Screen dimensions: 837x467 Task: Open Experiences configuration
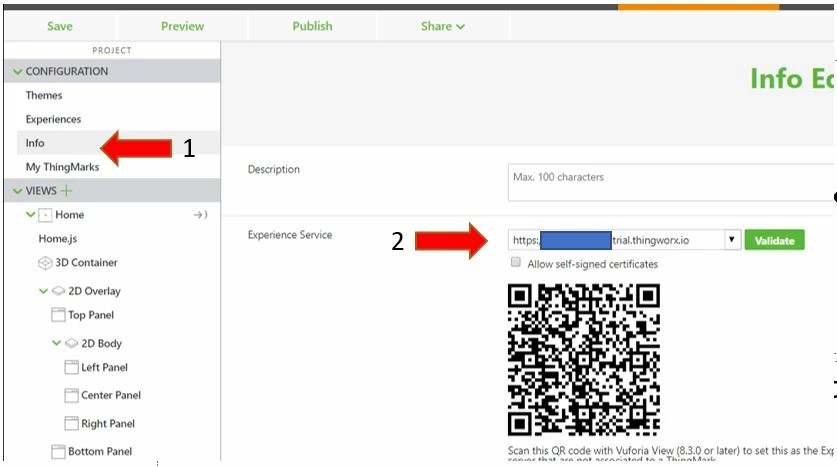[53, 119]
